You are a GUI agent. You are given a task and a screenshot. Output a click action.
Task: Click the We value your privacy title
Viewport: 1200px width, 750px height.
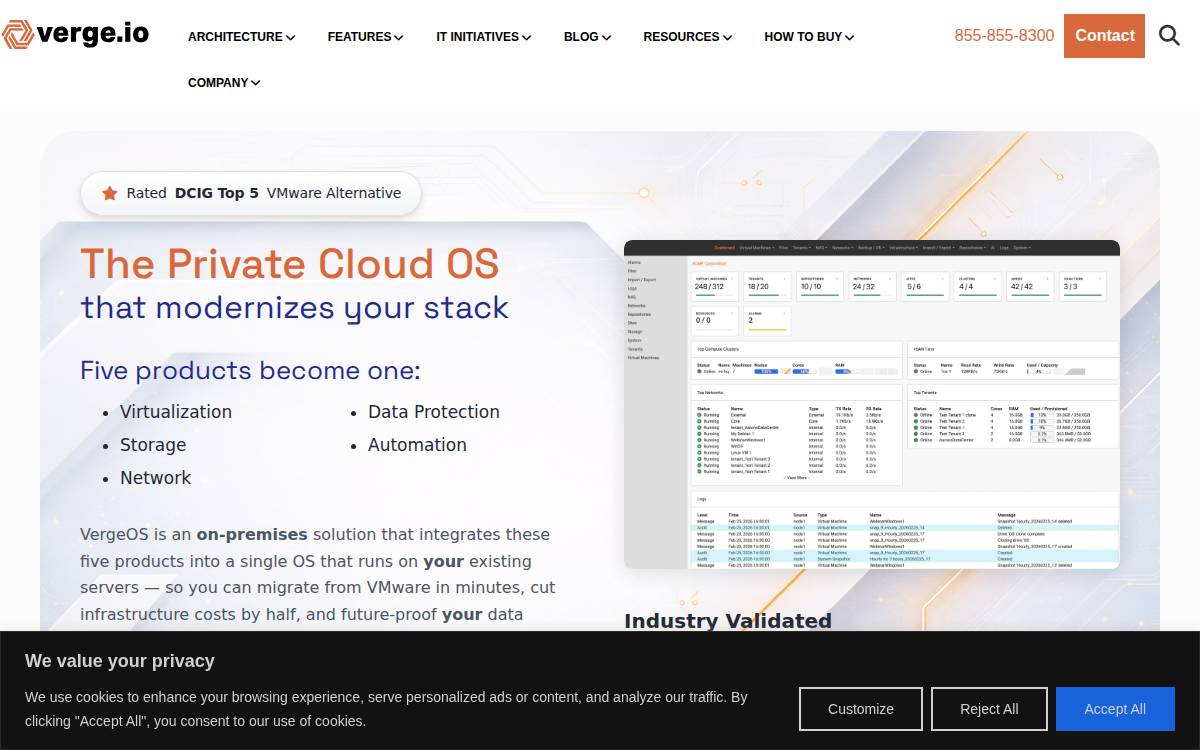pos(120,661)
